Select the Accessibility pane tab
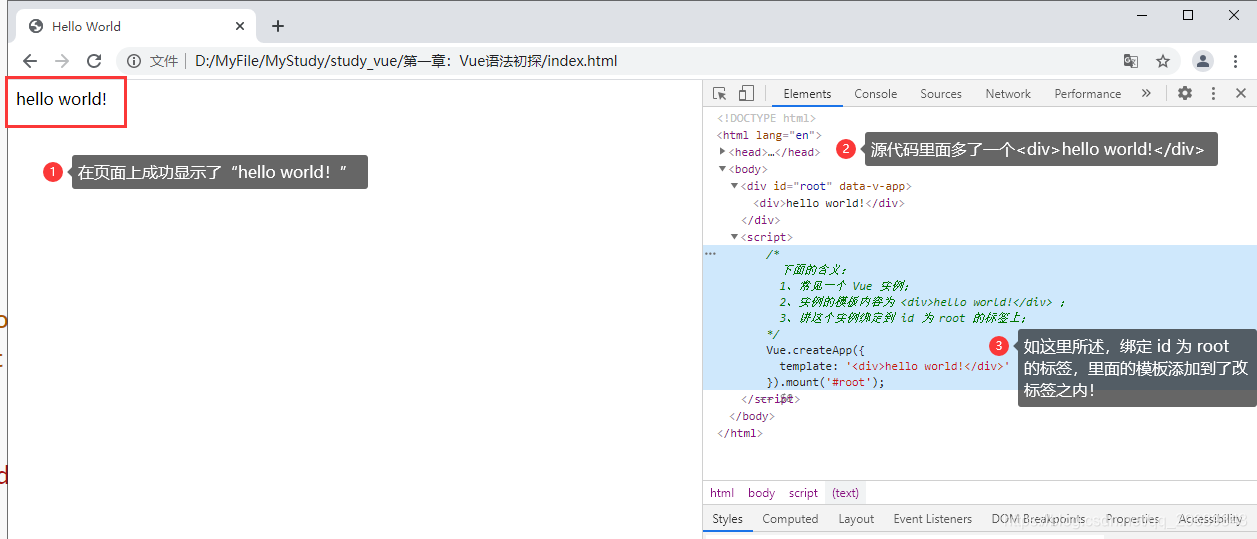Viewport: 1257px width, 539px height. [1211, 519]
